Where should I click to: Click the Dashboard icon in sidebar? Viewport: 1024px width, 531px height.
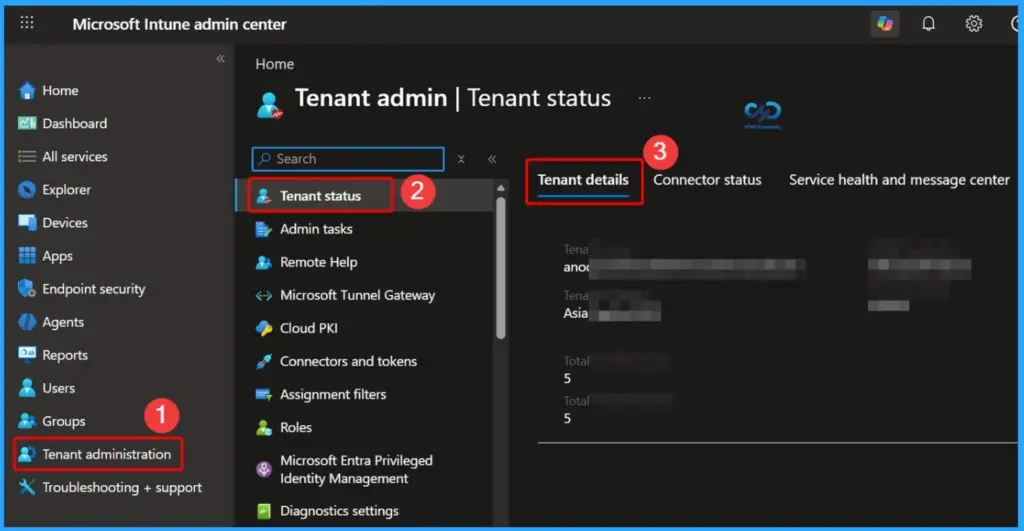click(27, 123)
